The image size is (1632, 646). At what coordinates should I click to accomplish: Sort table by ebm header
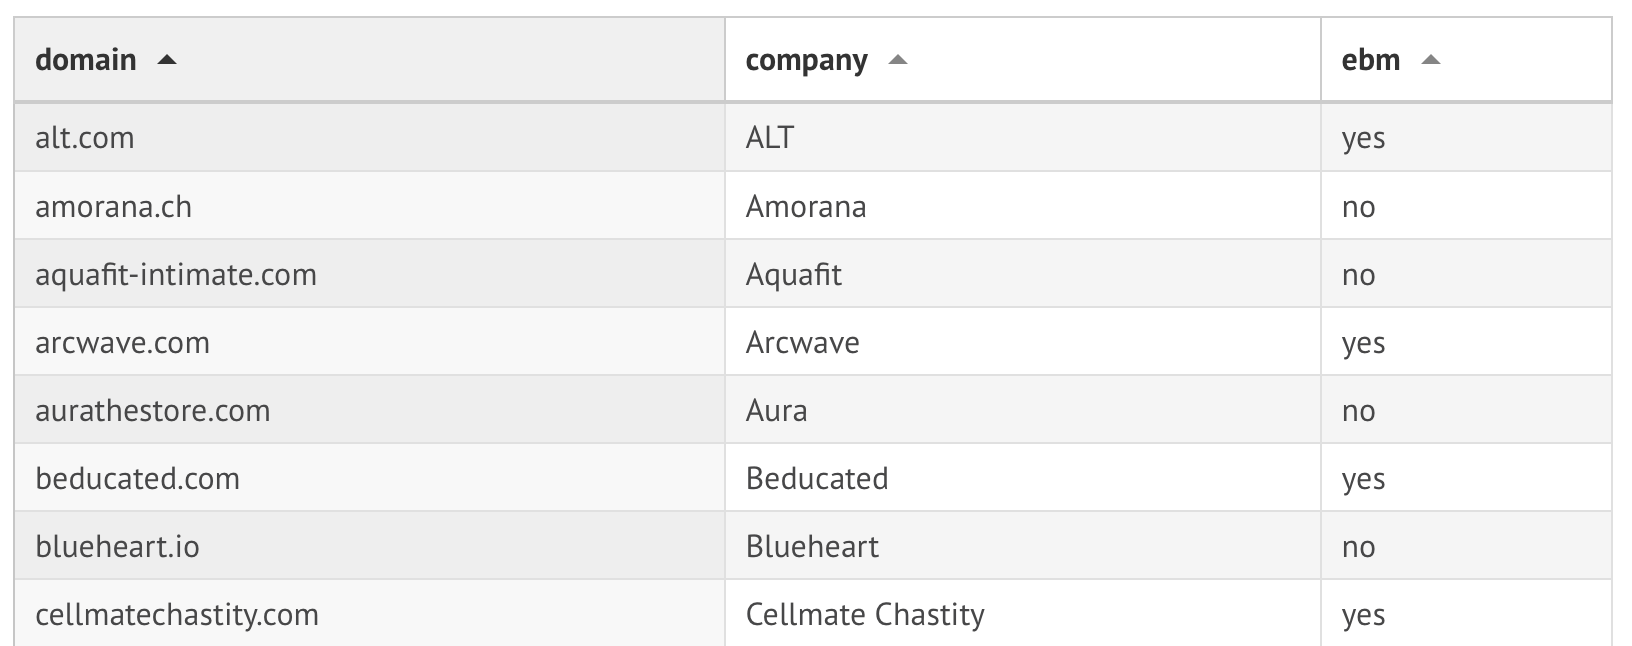(x=1370, y=60)
